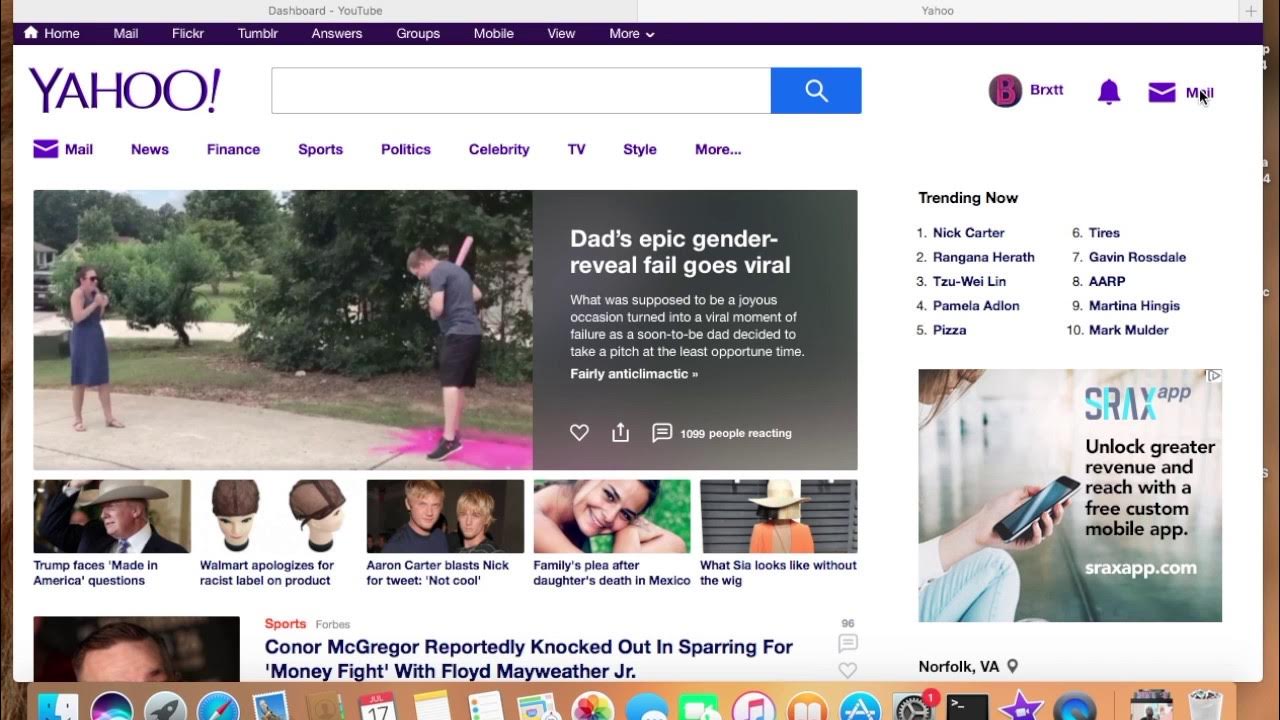The height and width of the screenshot is (720, 1280).
Task: Open trending topic Nick Carter
Action: (968, 232)
